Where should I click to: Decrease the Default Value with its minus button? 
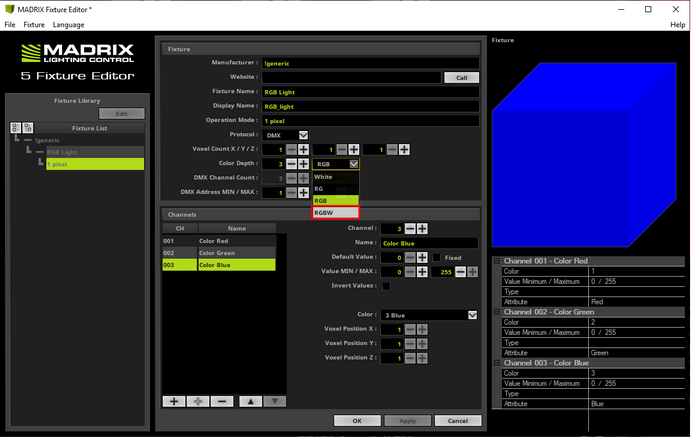pos(410,257)
